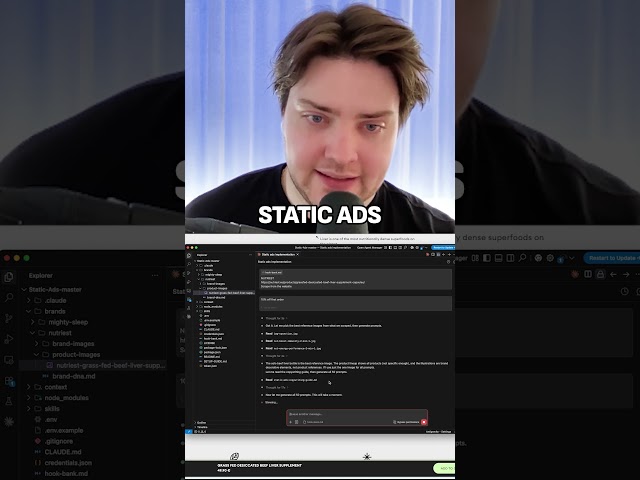Open Testing flask icon in enlarged background bar
640x480 pixels.
pyautogui.click(x=9, y=402)
